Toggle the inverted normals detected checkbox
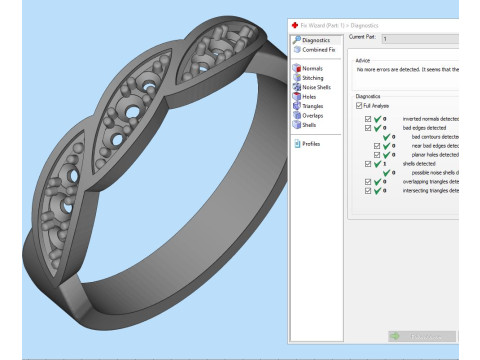 tap(368, 119)
